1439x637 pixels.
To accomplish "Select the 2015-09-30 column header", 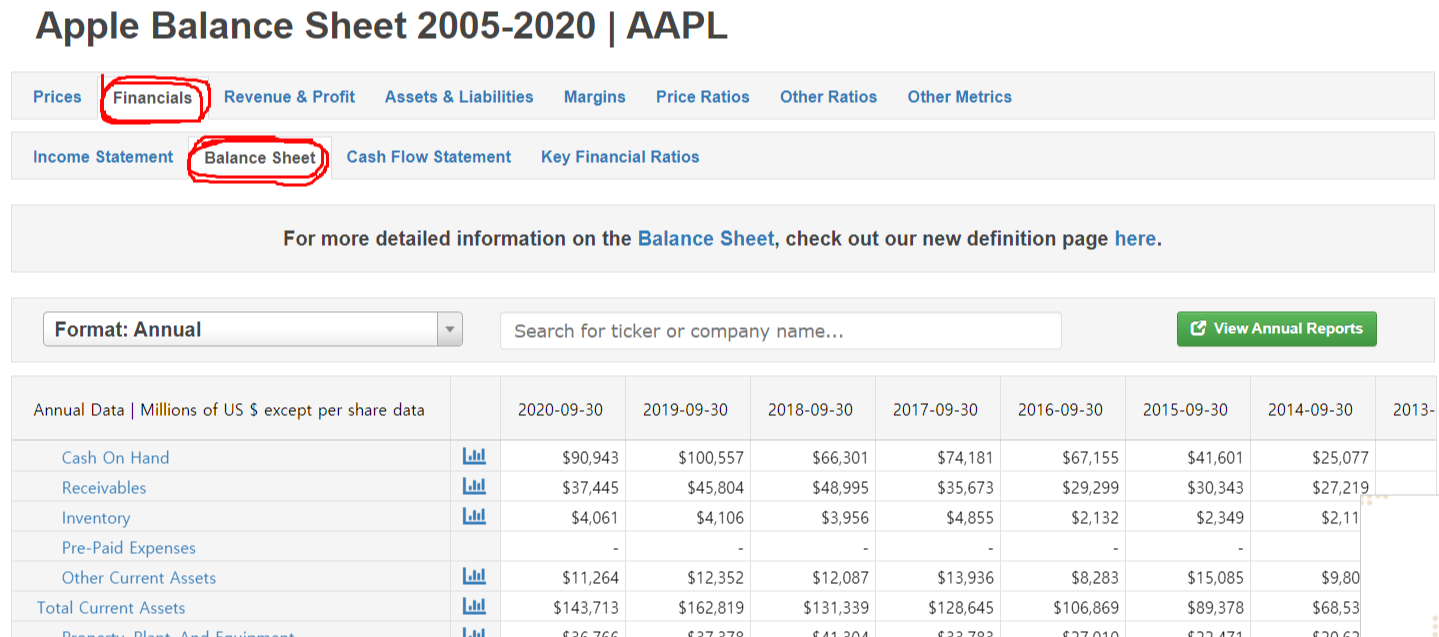I will click(1186, 410).
